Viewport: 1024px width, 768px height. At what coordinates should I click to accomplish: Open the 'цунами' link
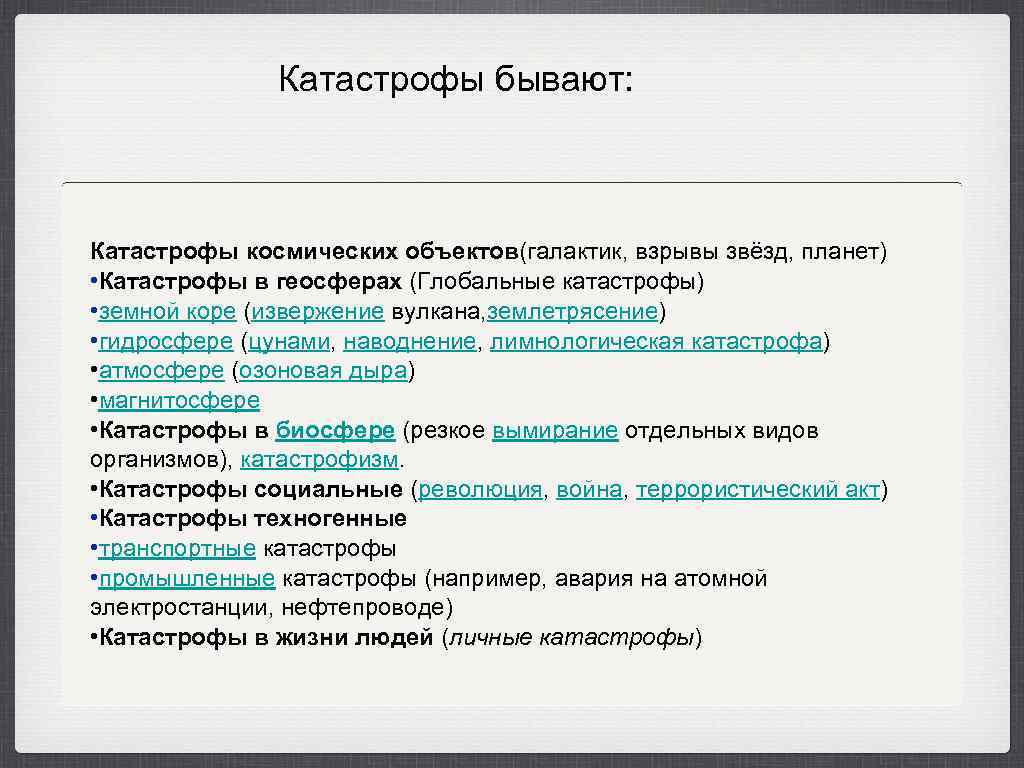point(289,342)
